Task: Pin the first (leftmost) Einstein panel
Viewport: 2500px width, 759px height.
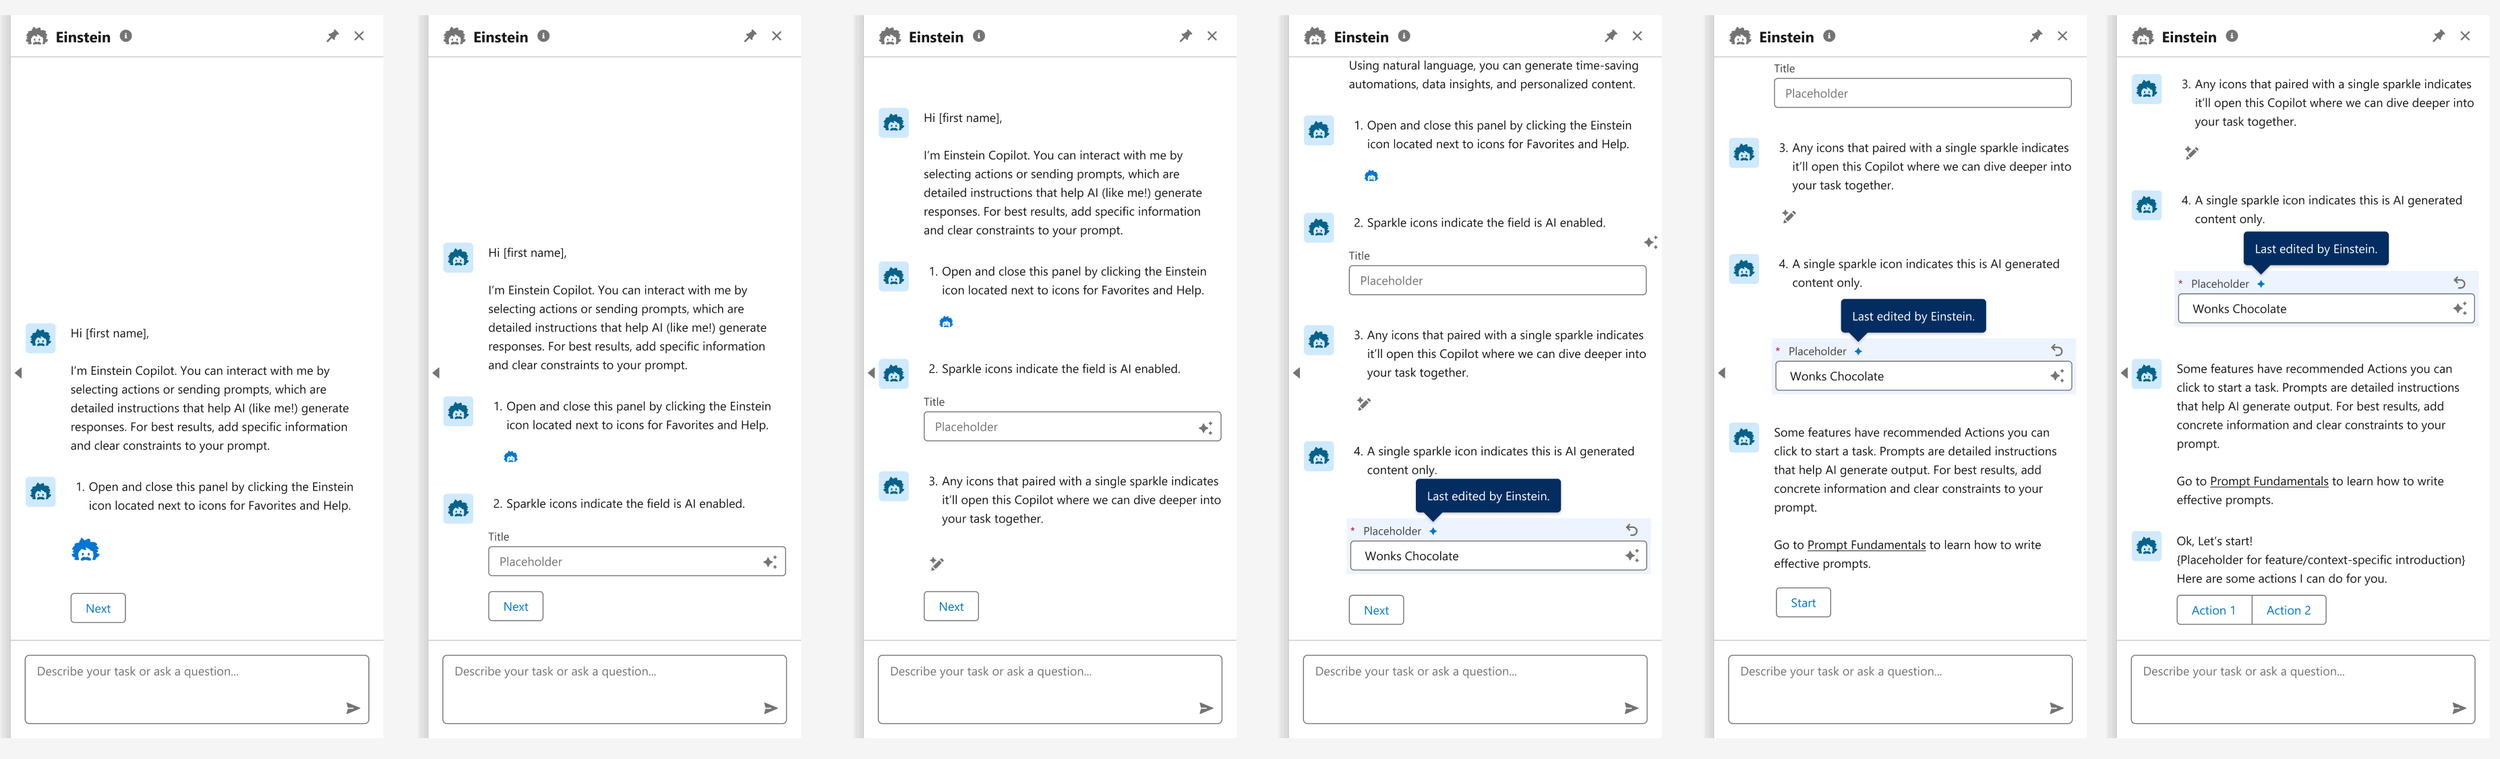Action: click(332, 36)
